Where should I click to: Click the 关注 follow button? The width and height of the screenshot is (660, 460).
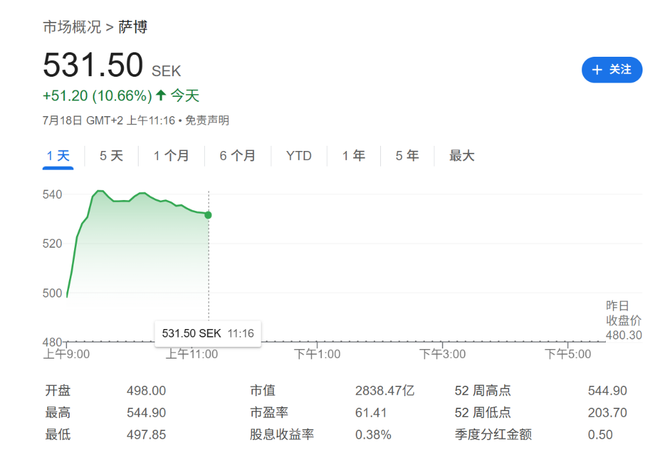click(612, 69)
